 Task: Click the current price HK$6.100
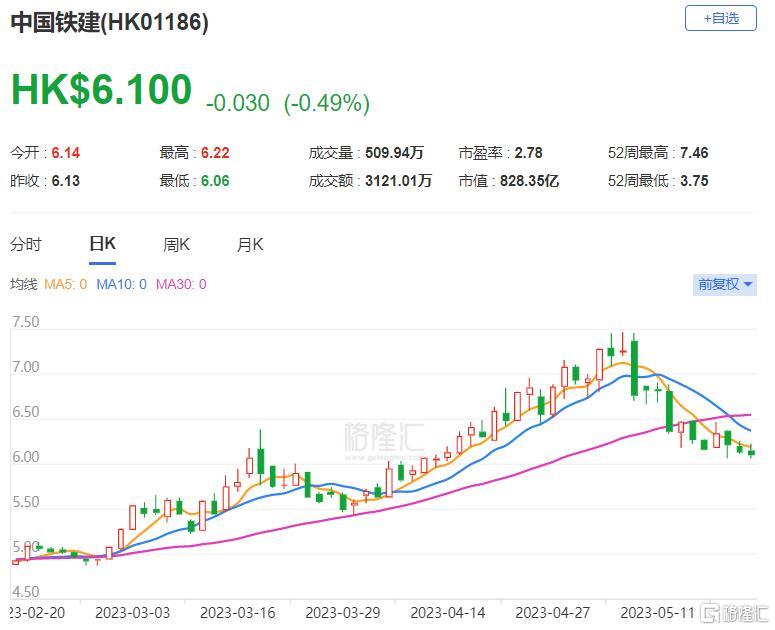tap(101, 89)
